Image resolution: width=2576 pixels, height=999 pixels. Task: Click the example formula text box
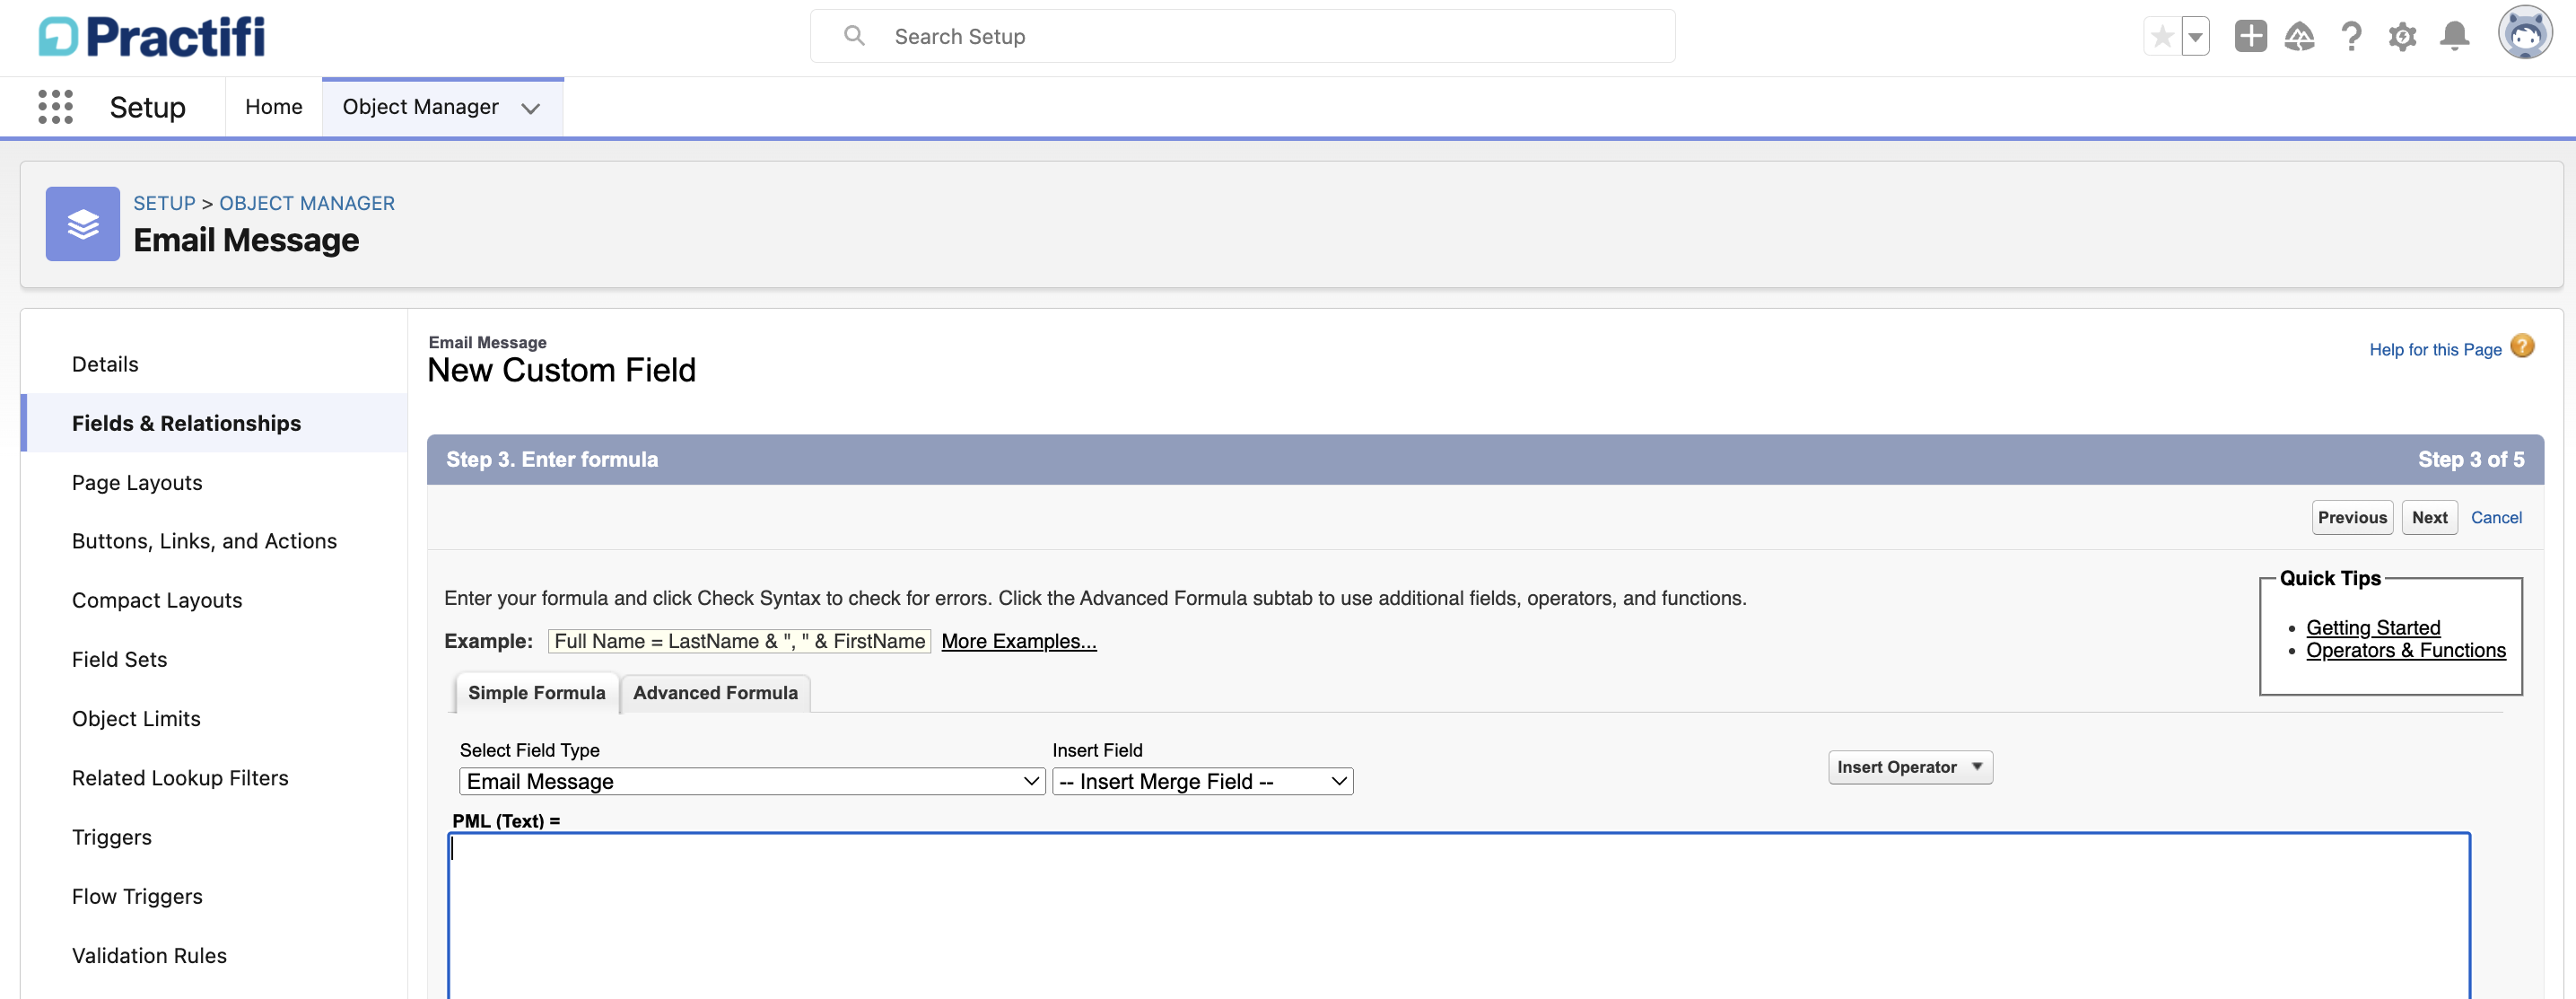(x=739, y=641)
